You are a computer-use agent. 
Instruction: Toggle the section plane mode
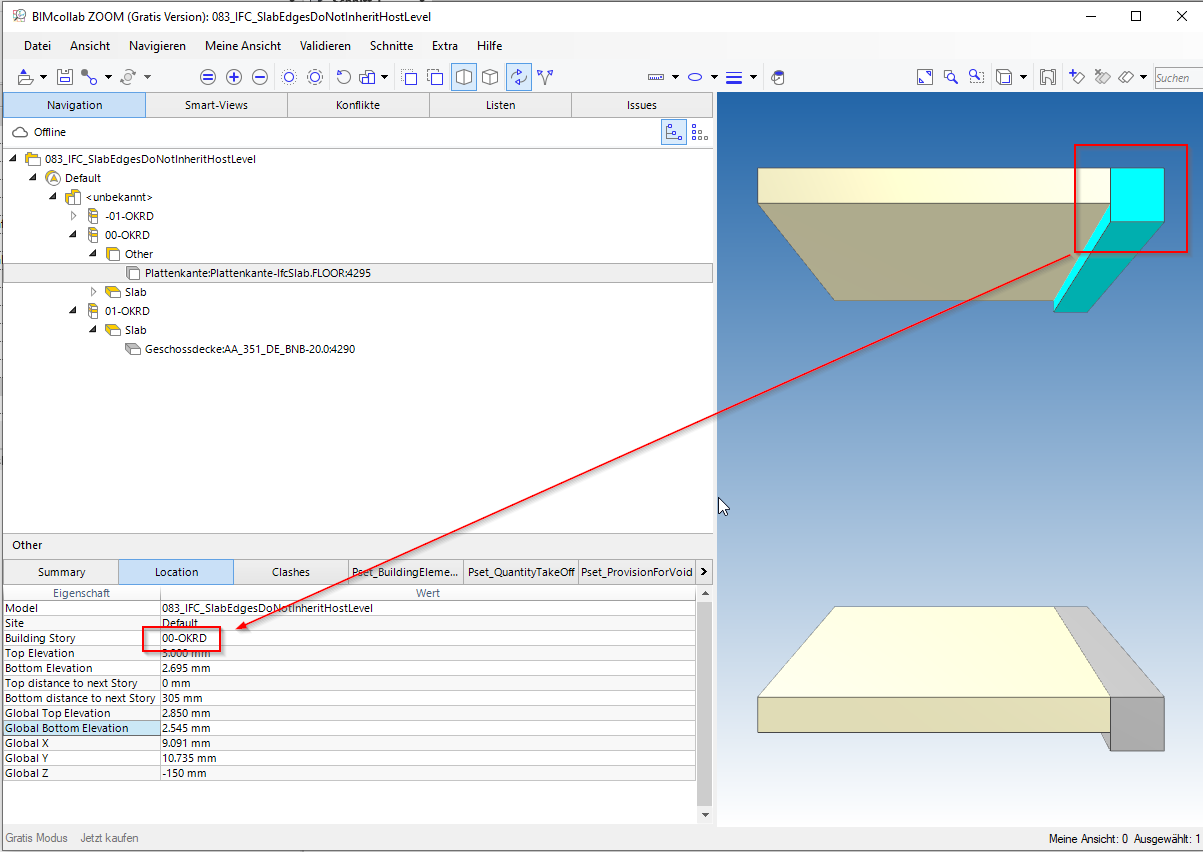coord(463,77)
